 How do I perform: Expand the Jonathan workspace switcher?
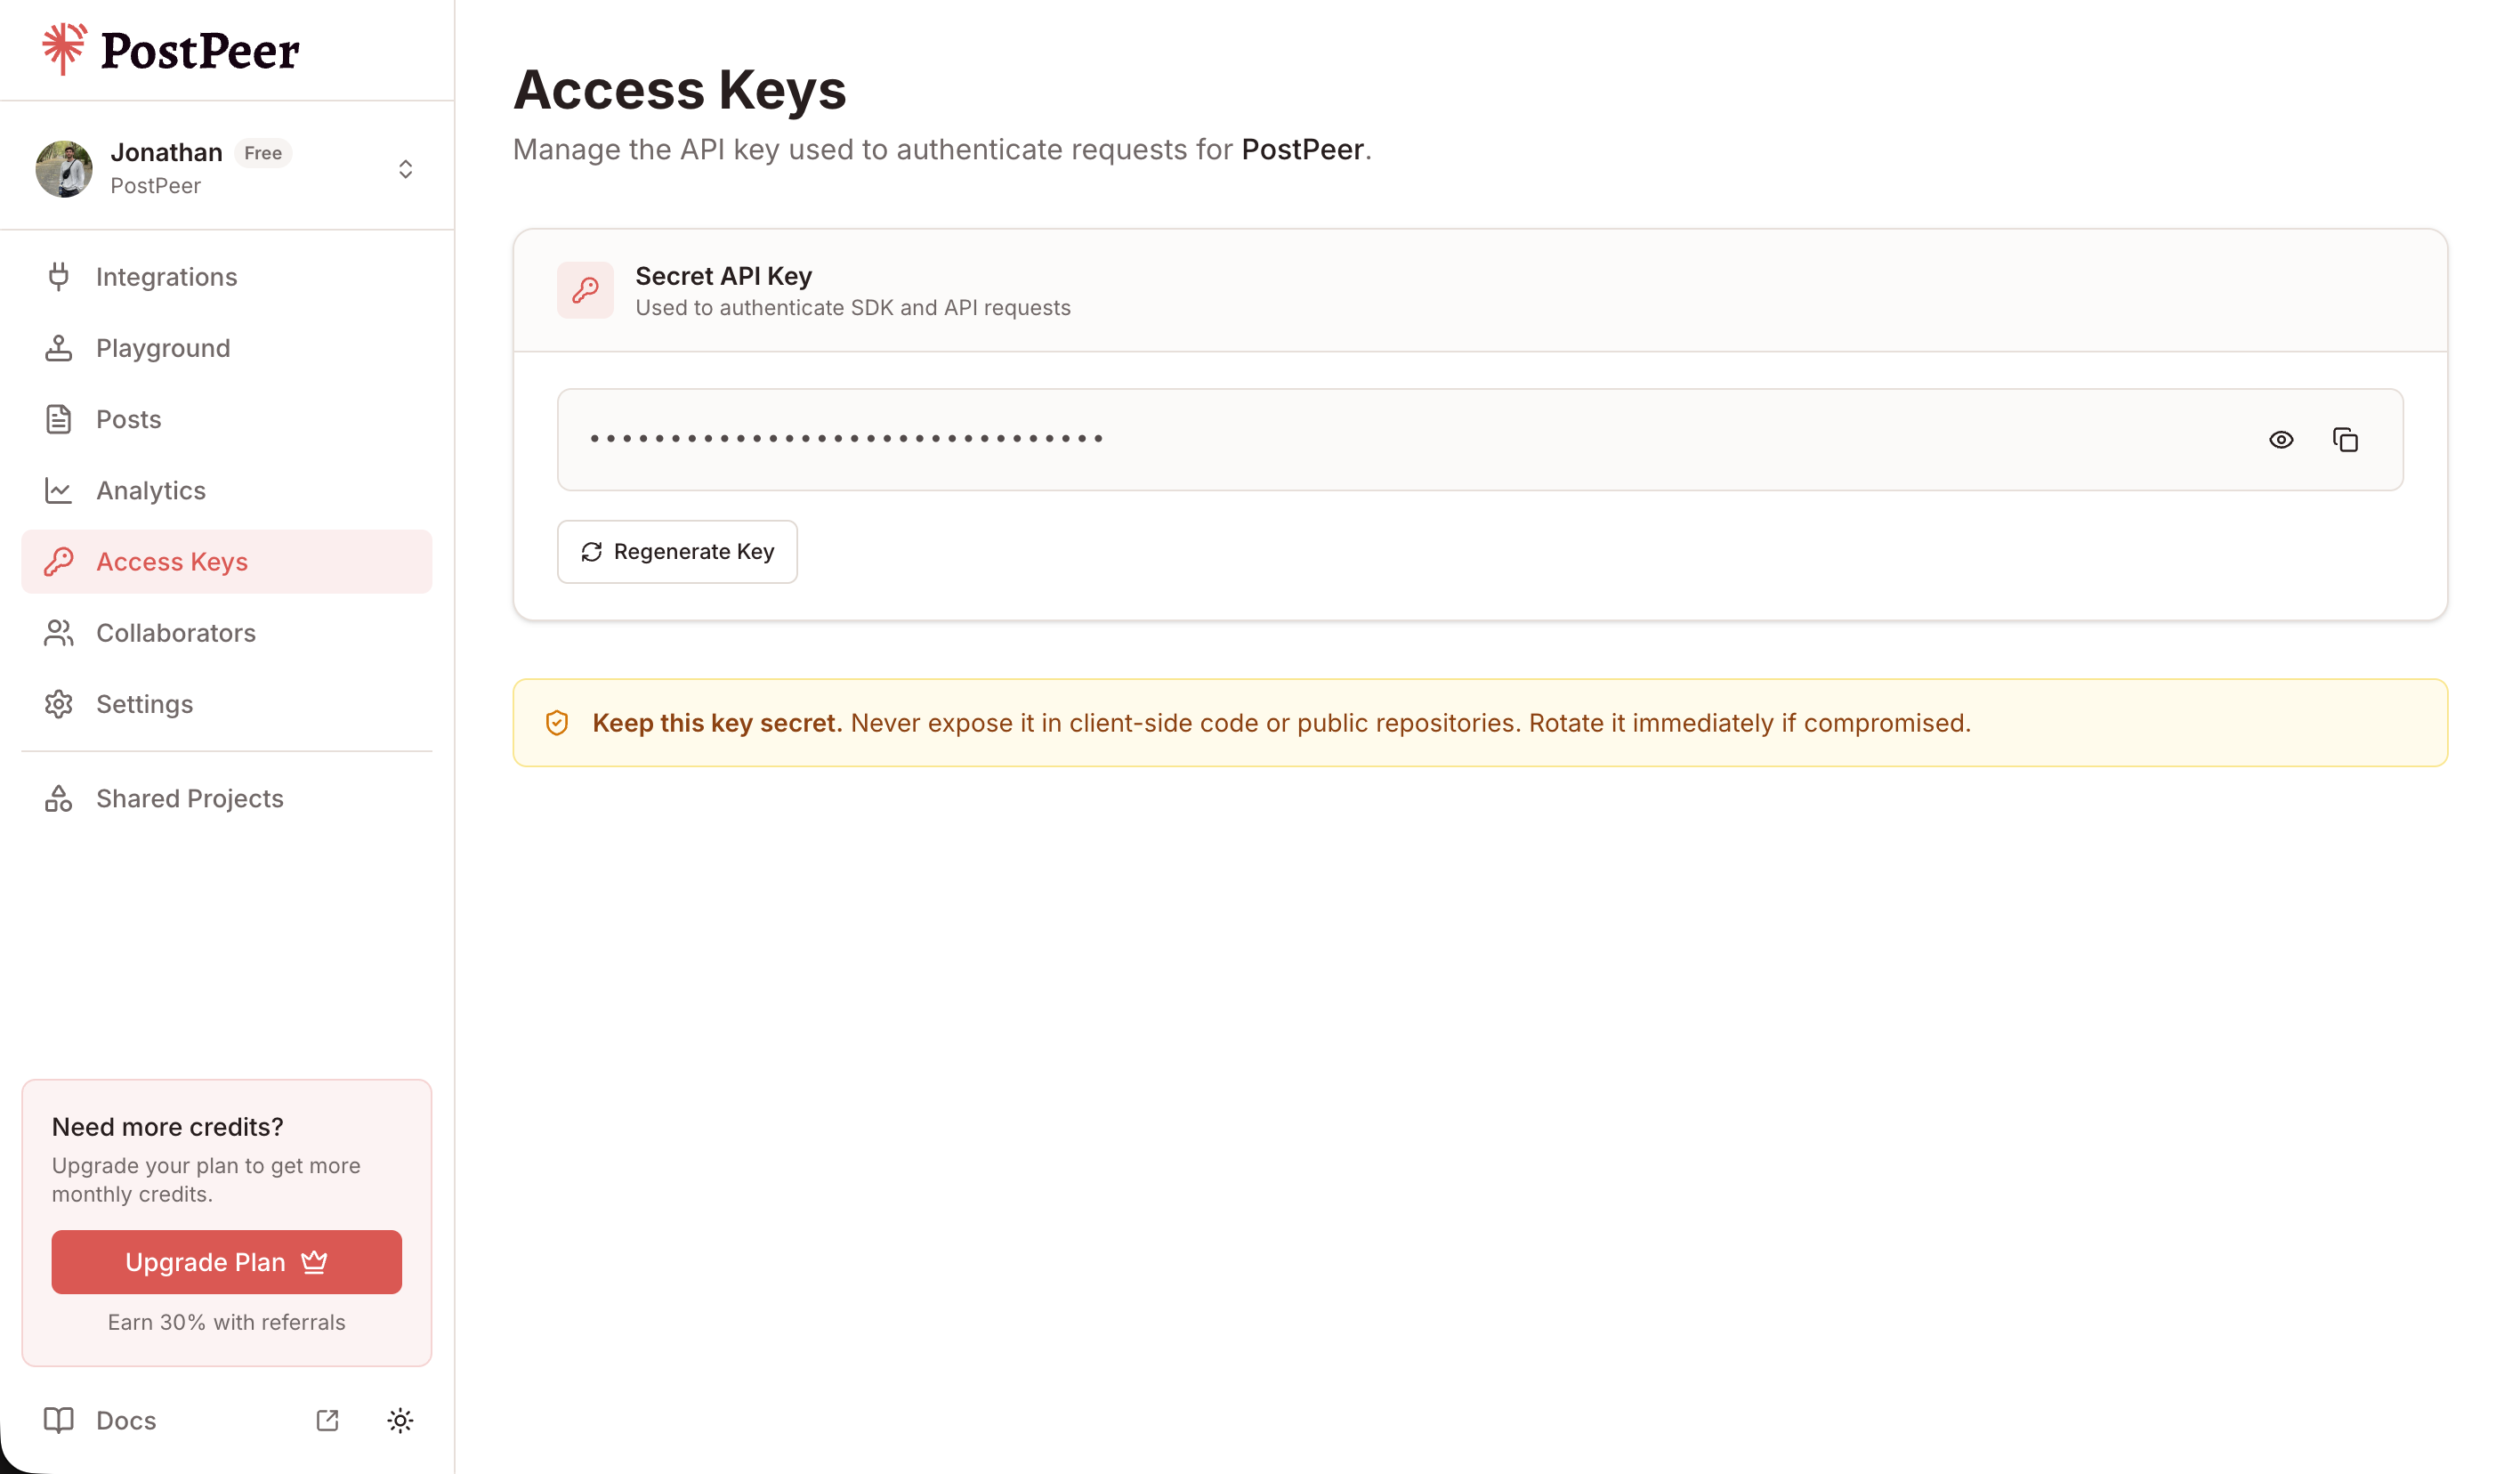click(405, 169)
